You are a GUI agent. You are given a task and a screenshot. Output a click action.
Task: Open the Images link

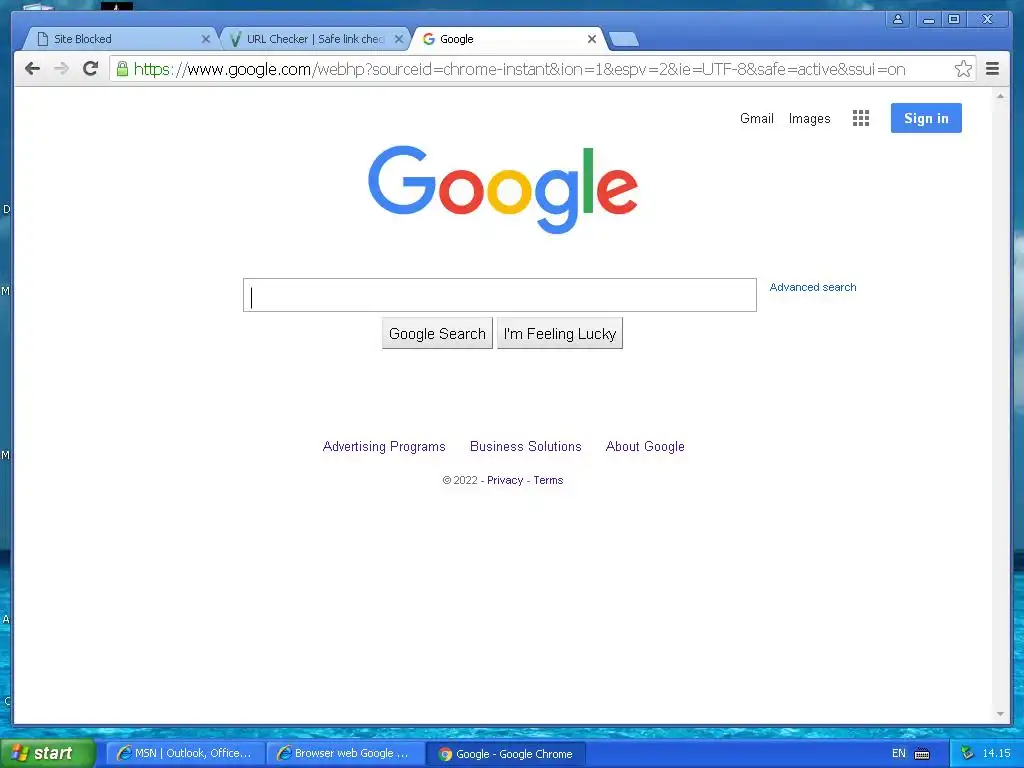[809, 119]
